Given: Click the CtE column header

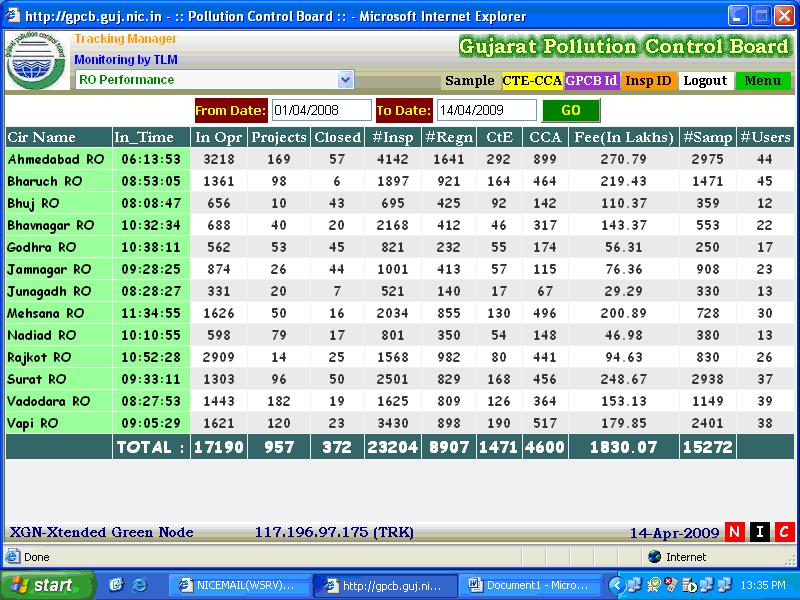Looking at the screenshot, I should [x=499, y=137].
